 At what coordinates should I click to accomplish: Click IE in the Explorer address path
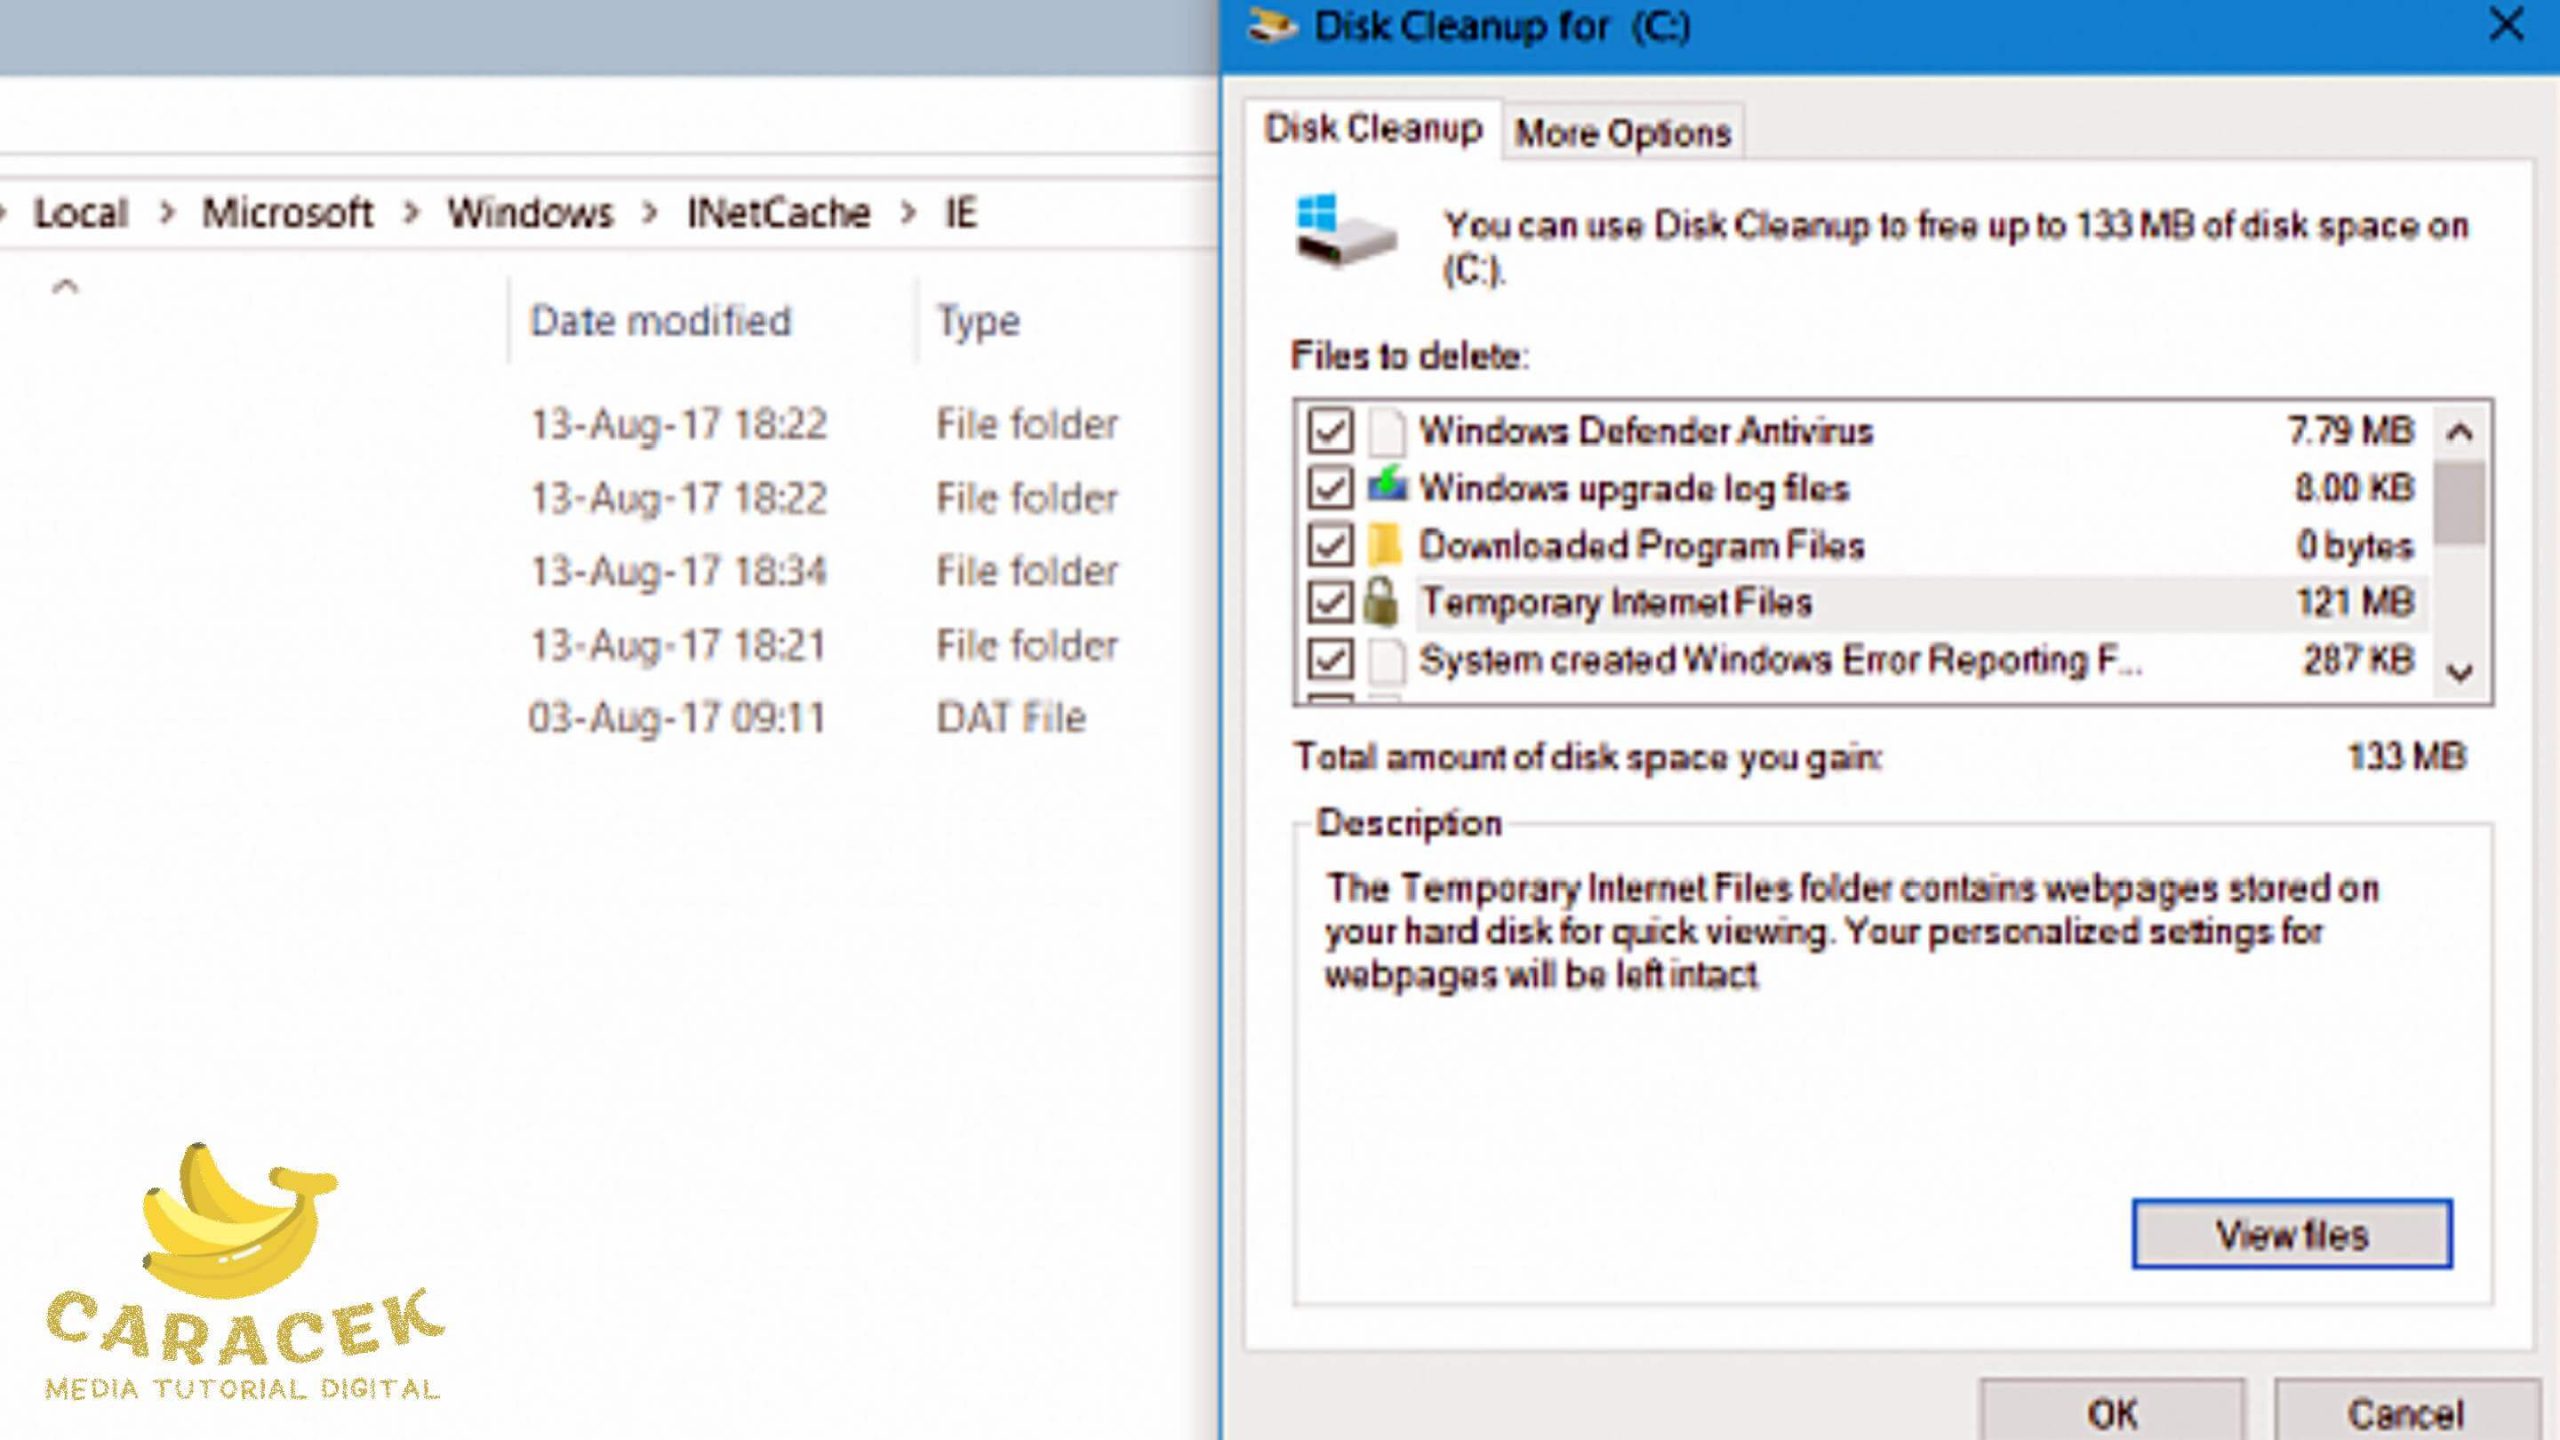coord(960,213)
